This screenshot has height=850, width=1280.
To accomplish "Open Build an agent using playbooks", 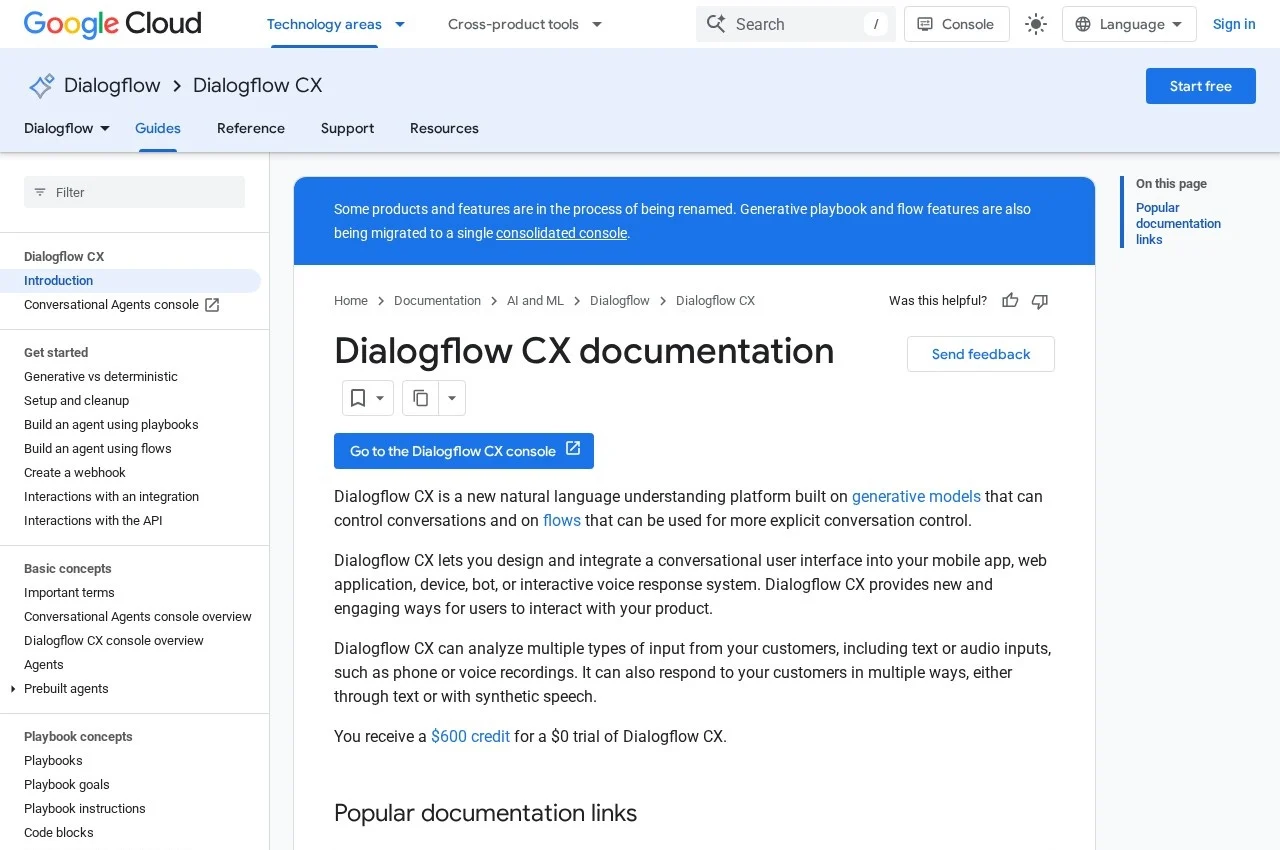I will coord(111,425).
